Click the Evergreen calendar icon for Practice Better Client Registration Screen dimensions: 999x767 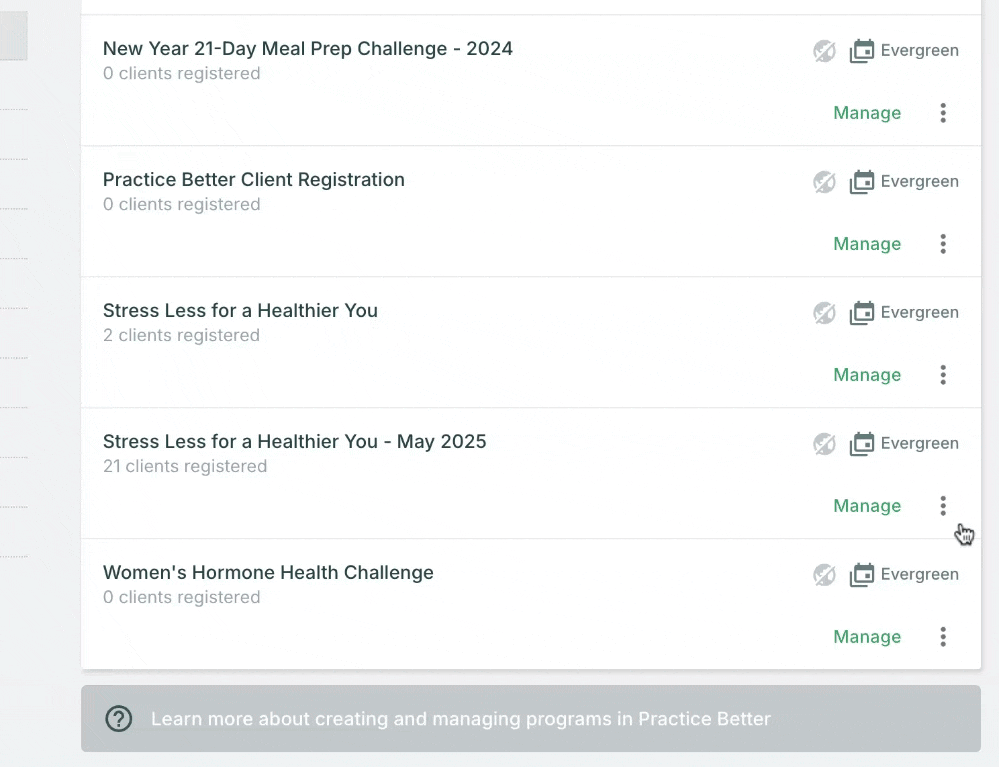point(861,182)
